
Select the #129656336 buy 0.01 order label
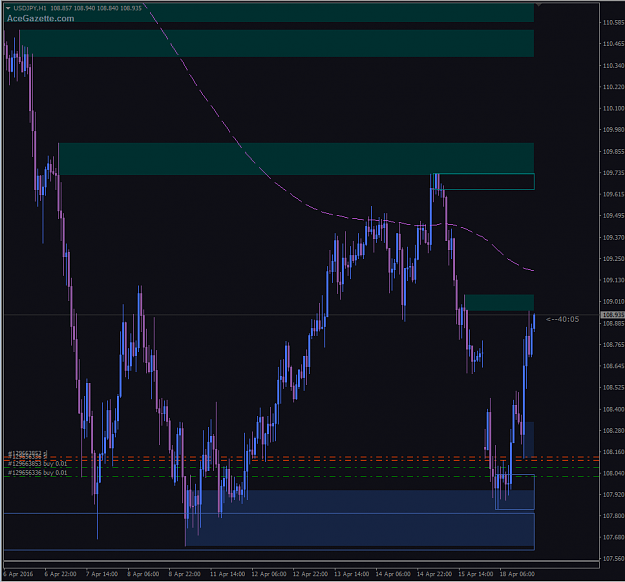click(37, 473)
